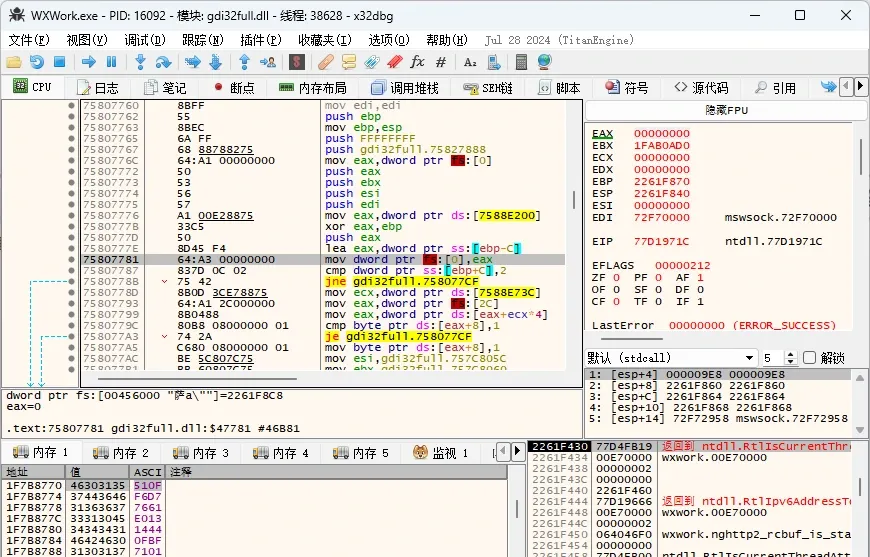Toggle breakpoint dot at address 75807799
Screen dimensions: 870x557
(x=71, y=314)
